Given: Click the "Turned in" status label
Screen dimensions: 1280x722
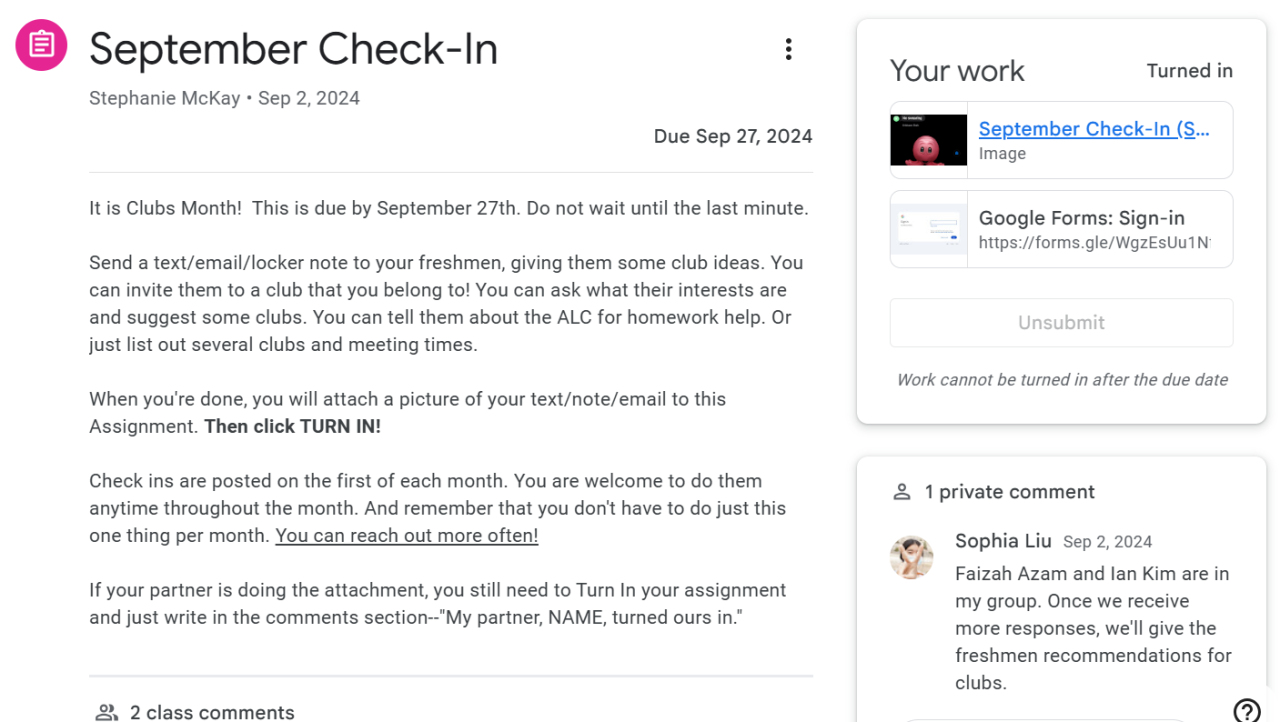Looking at the screenshot, I should [1189, 71].
